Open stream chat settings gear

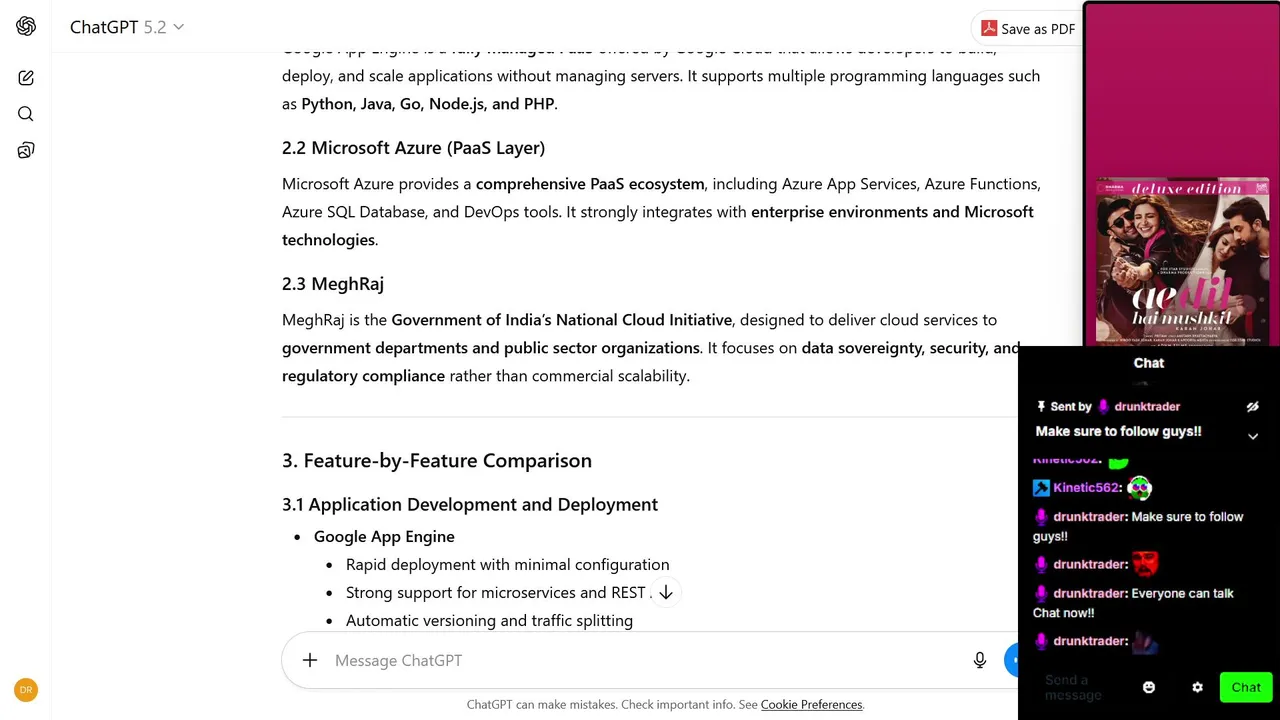1197,687
